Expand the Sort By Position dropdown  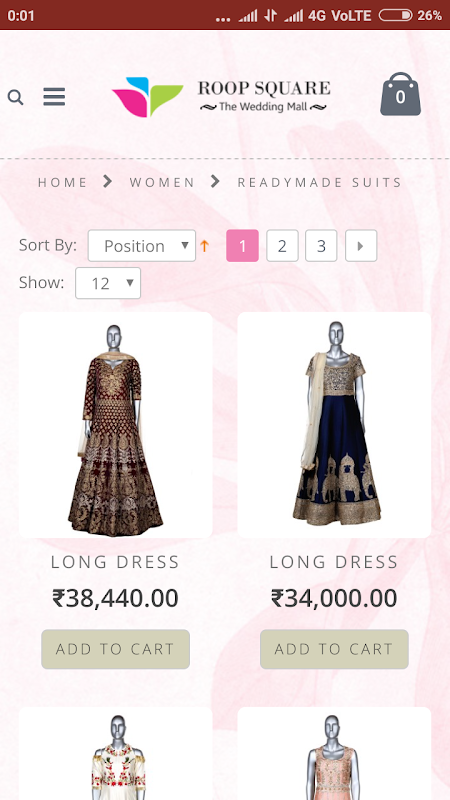pos(142,245)
